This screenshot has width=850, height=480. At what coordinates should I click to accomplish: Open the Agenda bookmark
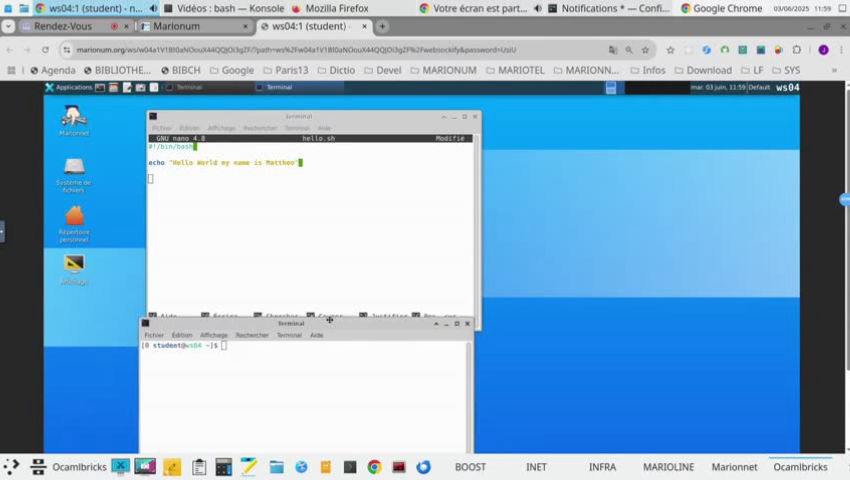coord(53,71)
